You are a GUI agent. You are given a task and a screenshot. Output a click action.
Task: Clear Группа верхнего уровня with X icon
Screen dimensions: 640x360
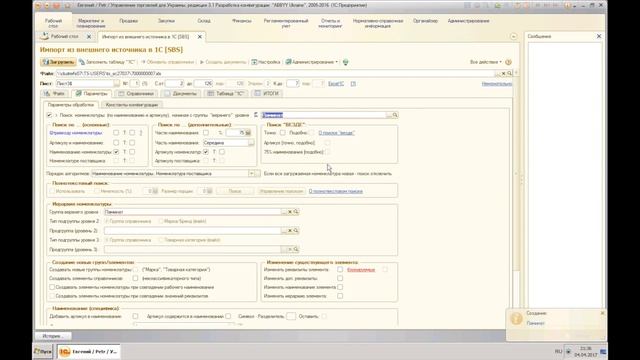click(290, 212)
